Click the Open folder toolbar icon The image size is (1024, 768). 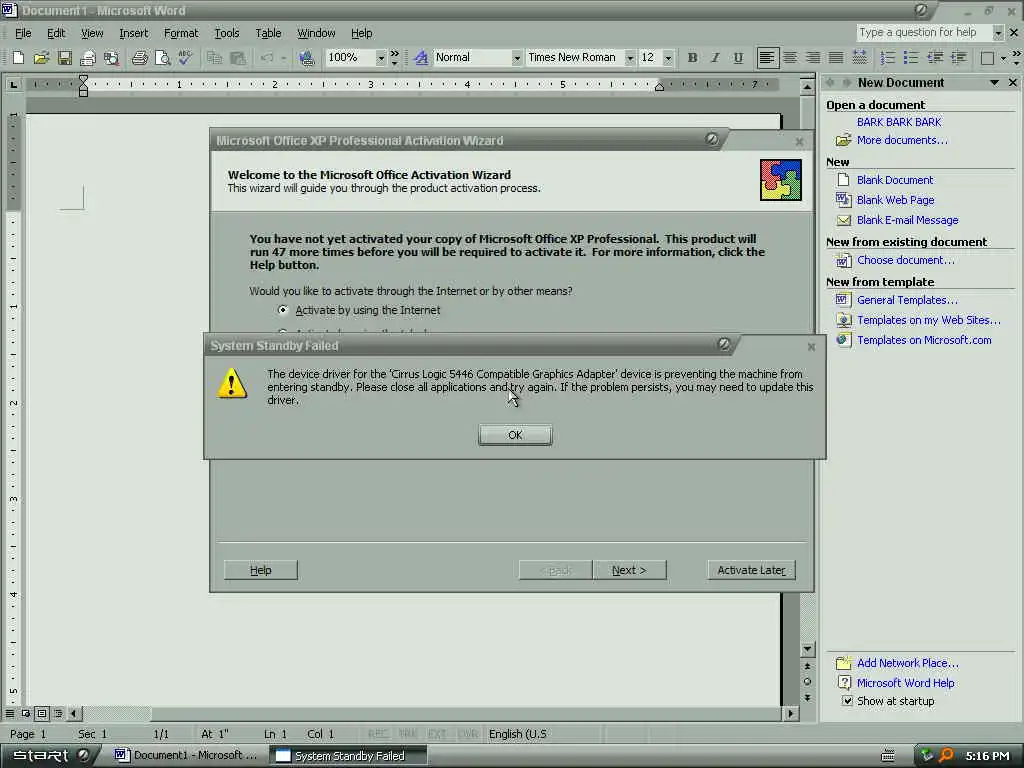41,58
